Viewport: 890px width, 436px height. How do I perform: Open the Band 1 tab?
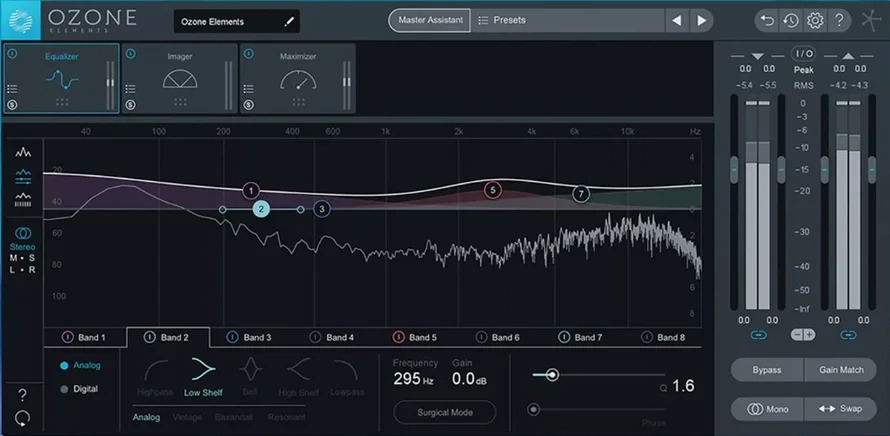click(85, 337)
